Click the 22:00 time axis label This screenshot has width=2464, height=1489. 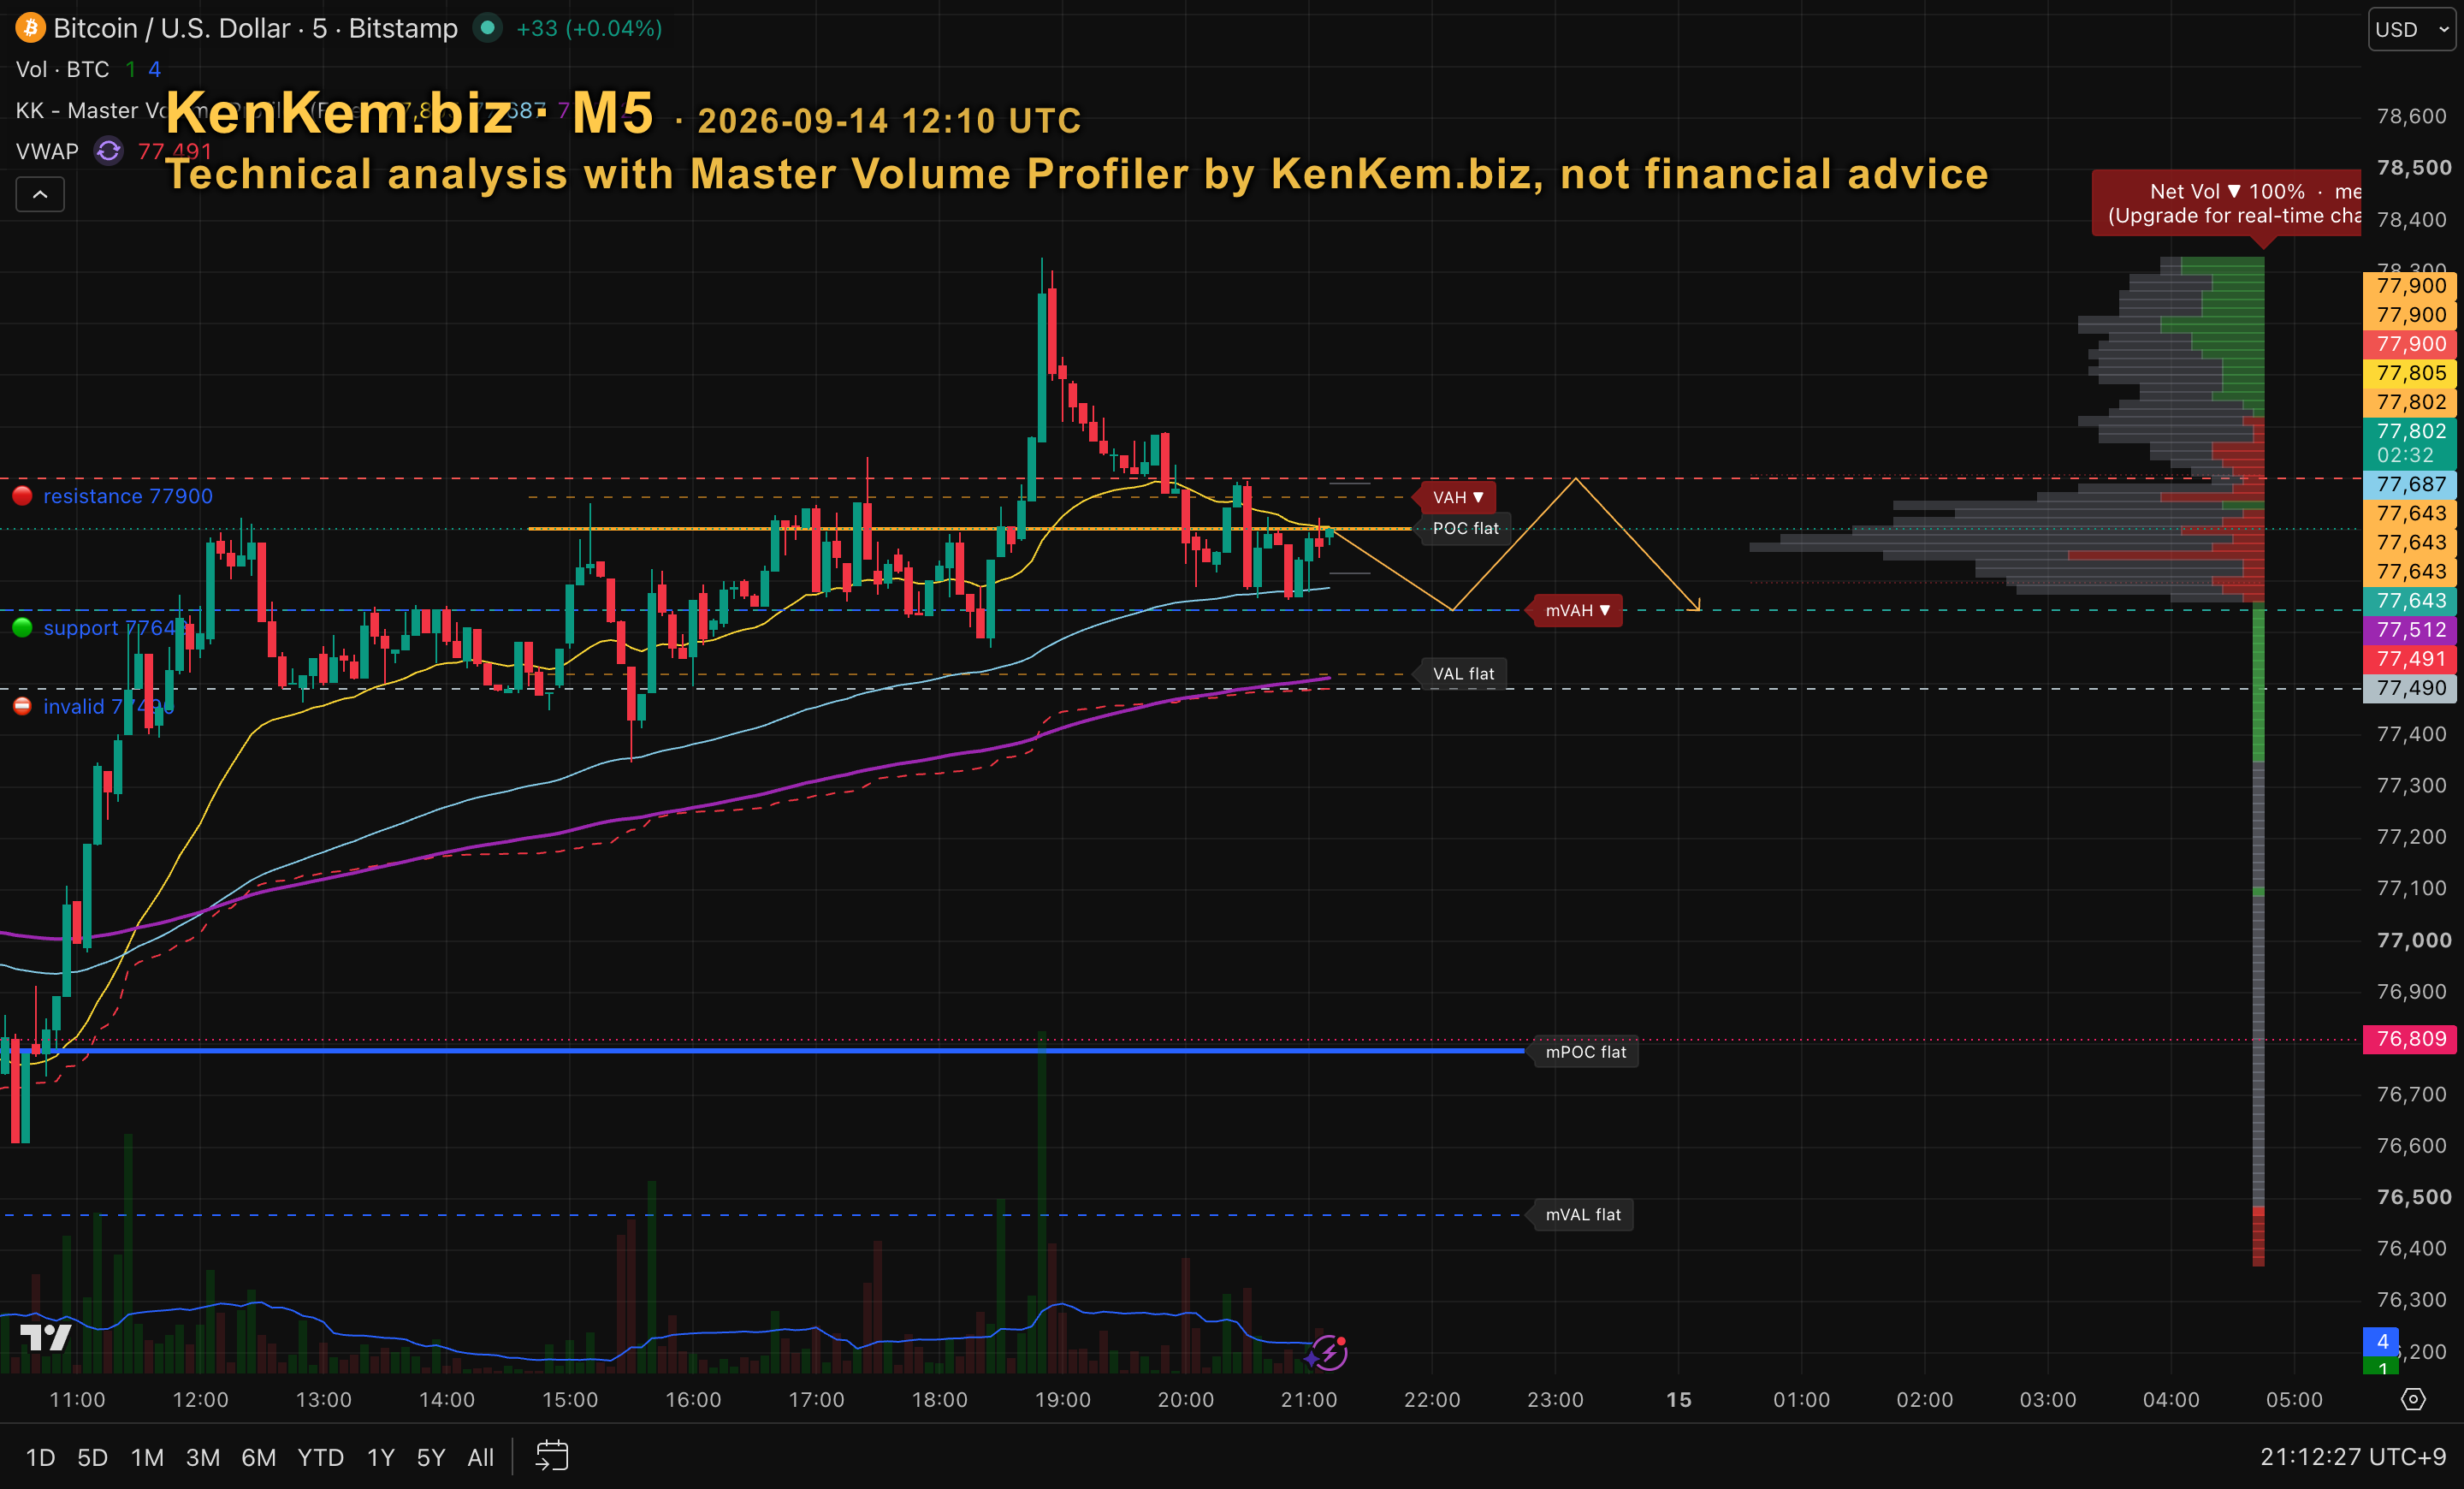click(1432, 1399)
